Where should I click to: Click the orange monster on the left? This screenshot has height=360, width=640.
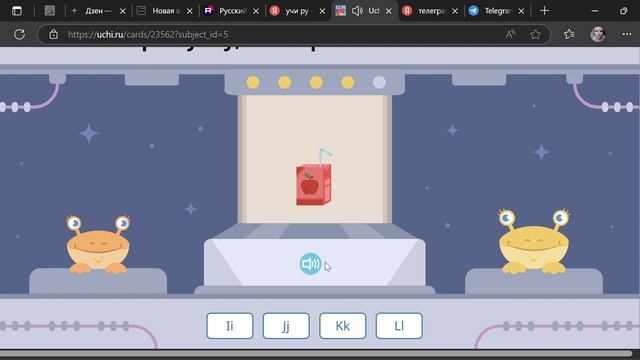coord(98,244)
